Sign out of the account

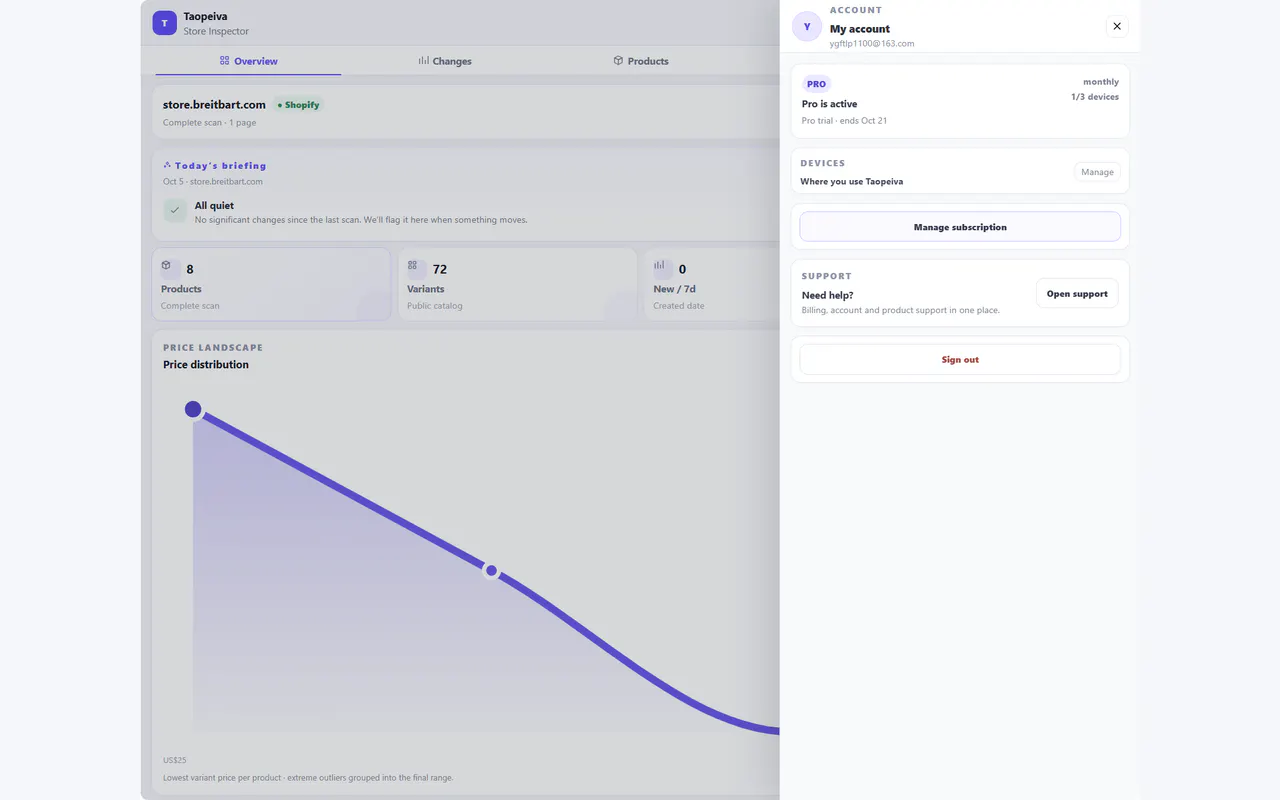[x=960, y=359]
